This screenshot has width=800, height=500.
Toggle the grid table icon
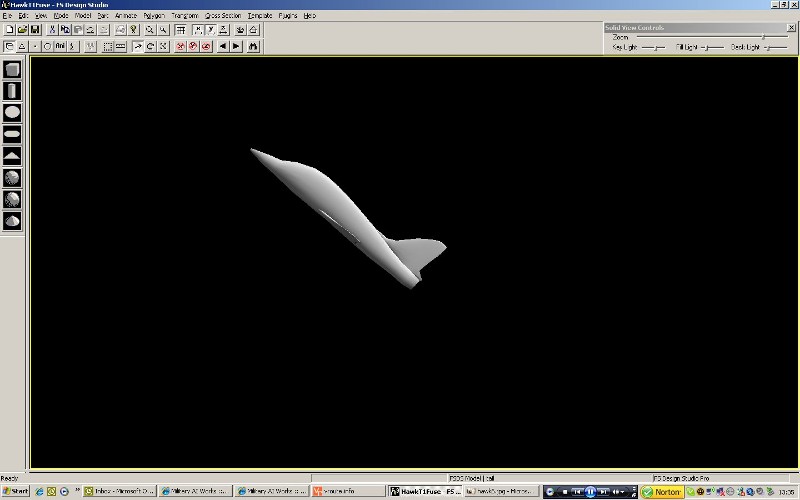180,30
